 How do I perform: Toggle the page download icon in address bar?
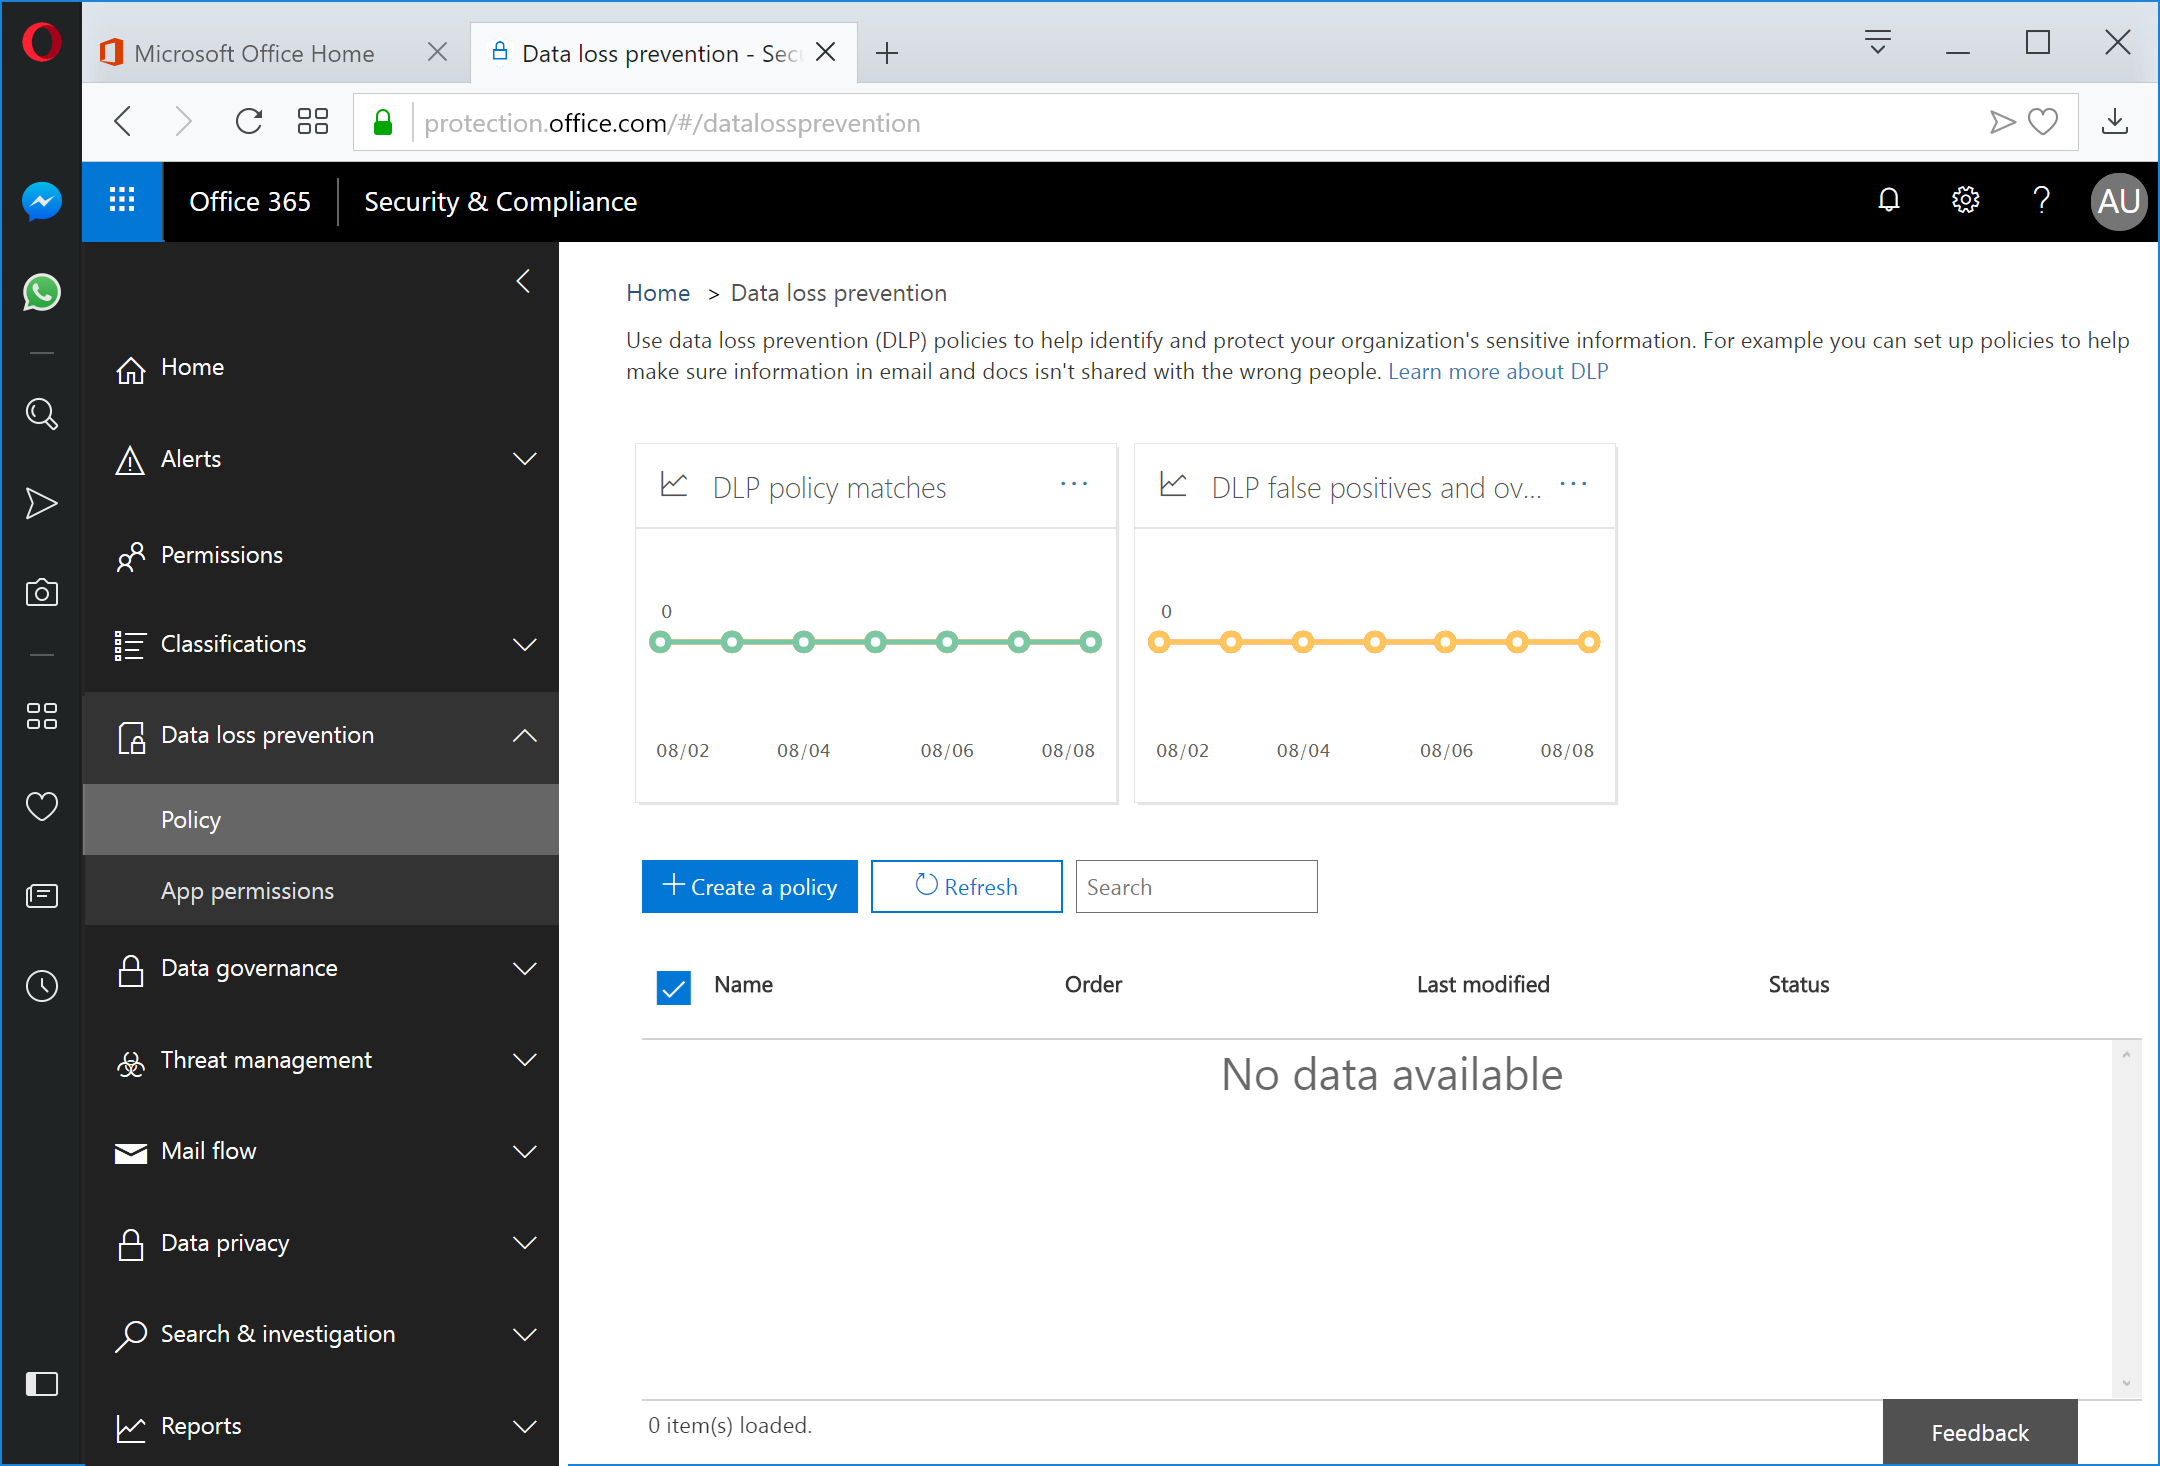pyautogui.click(x=2115, y=121)
